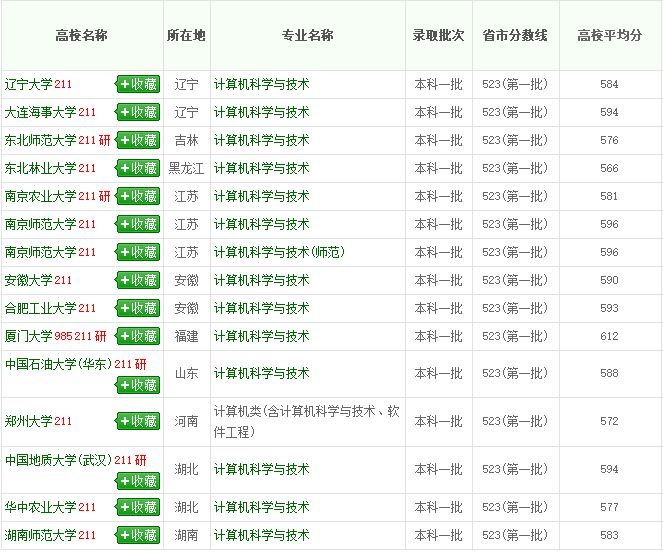Visit 合肥工业大学 school page
Screen dimensions: 663x552
click(41, 308)
